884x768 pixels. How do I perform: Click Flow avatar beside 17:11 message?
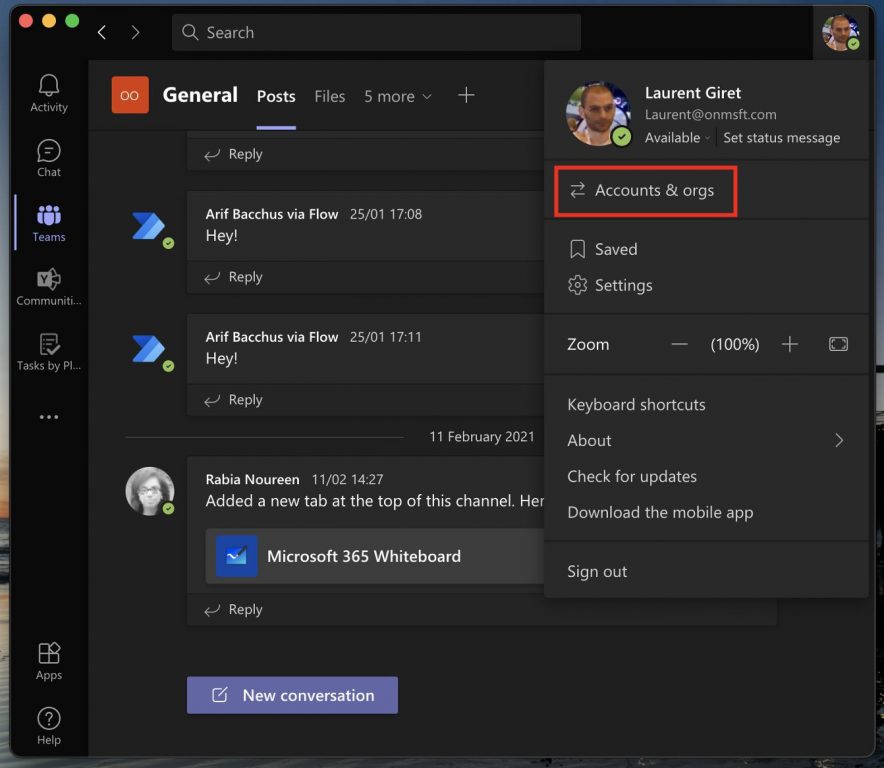point(149,349)
